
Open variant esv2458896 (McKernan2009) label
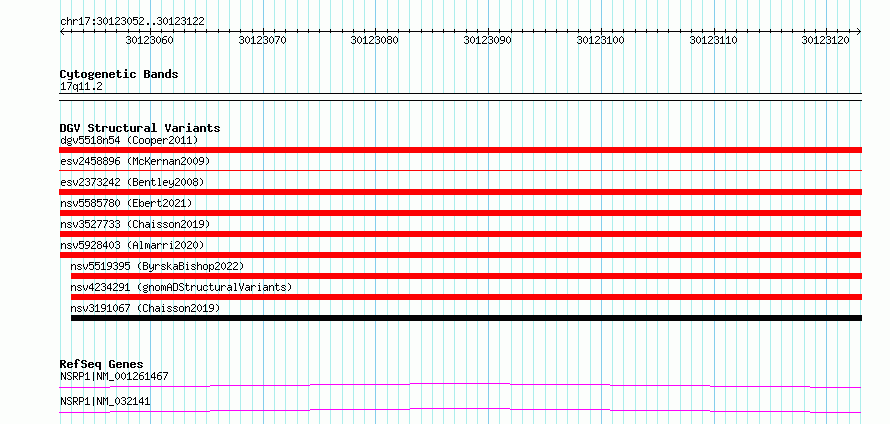135,161
